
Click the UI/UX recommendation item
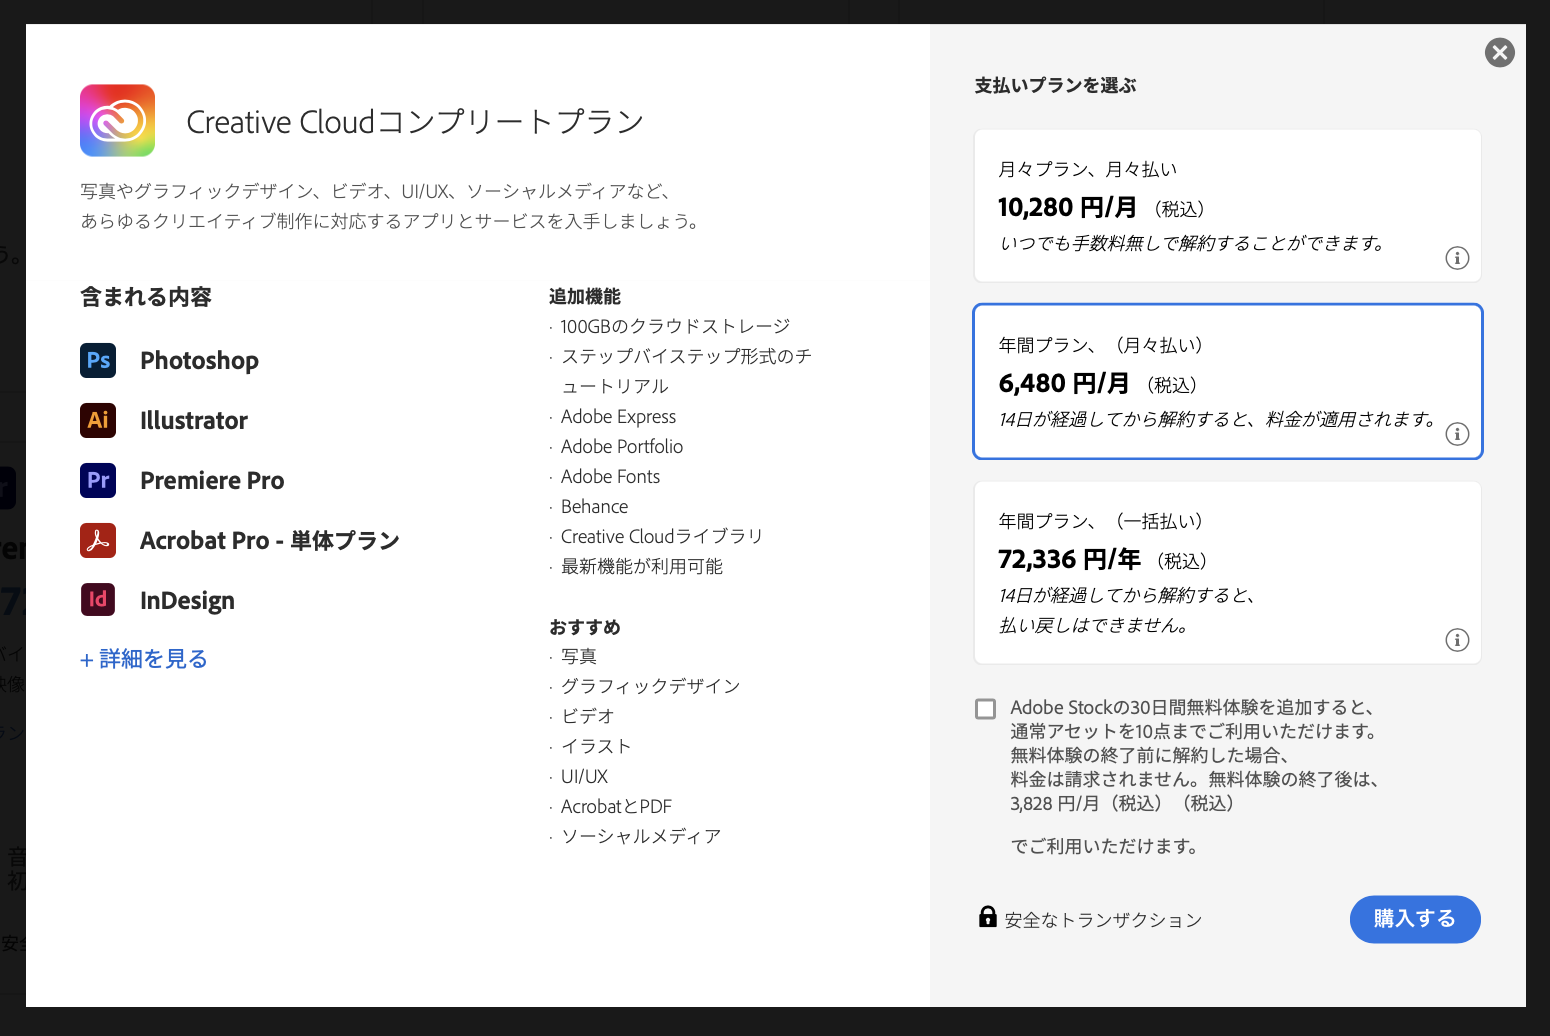coord(584,777)
